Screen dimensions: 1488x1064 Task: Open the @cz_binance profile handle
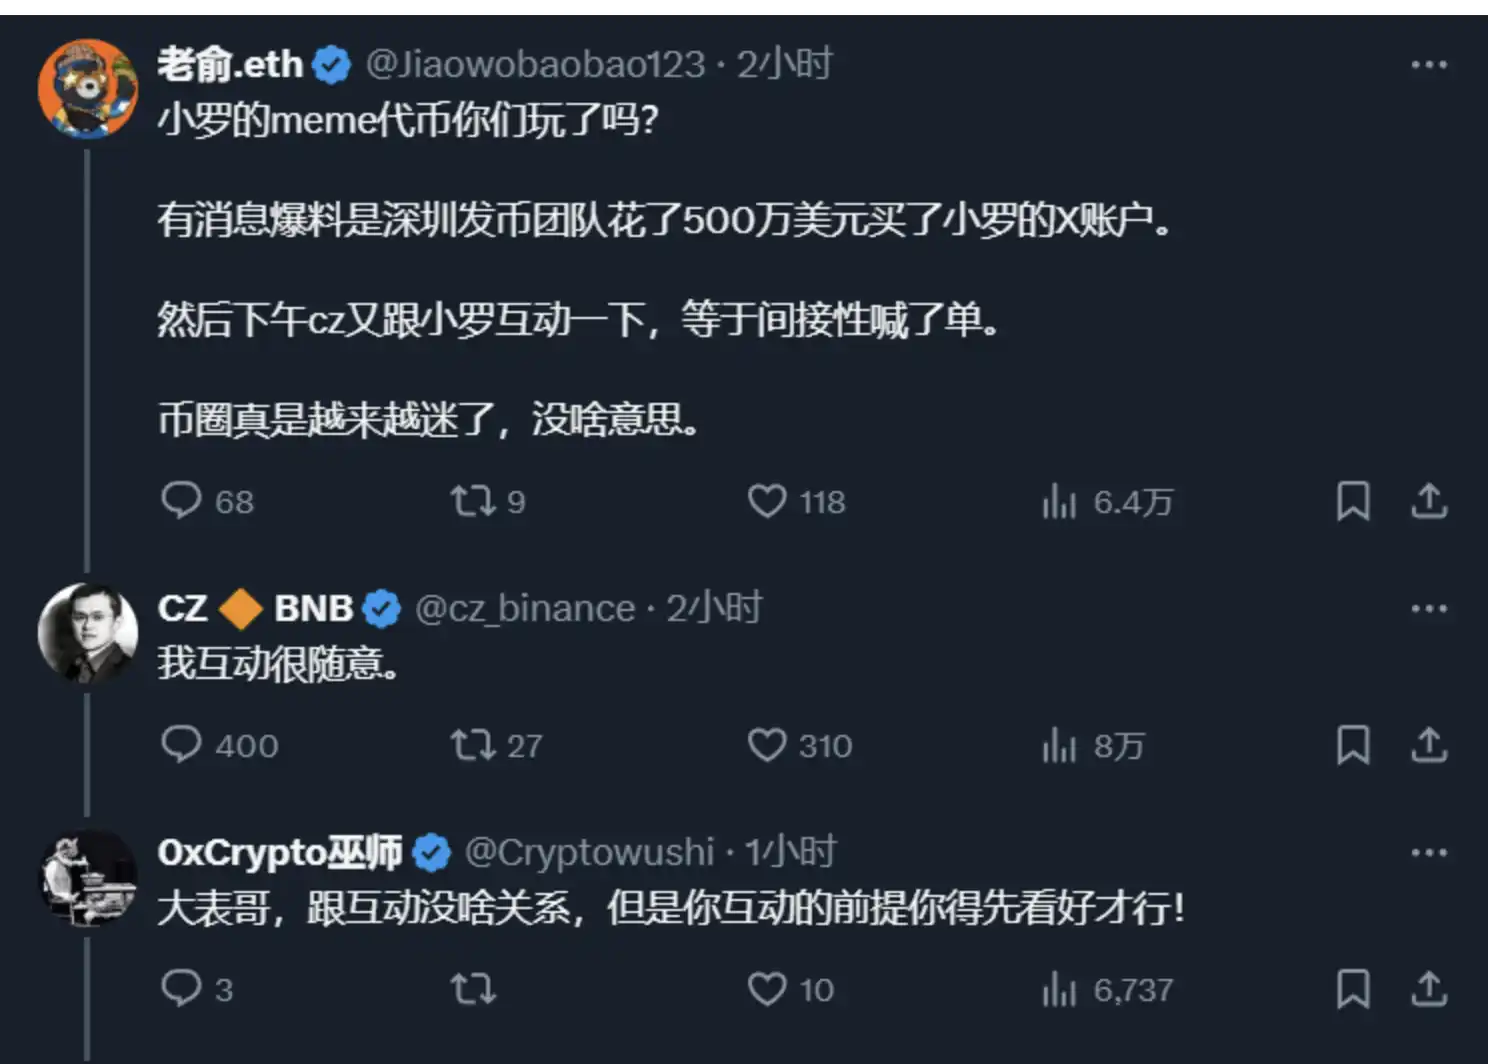[525, 608]
